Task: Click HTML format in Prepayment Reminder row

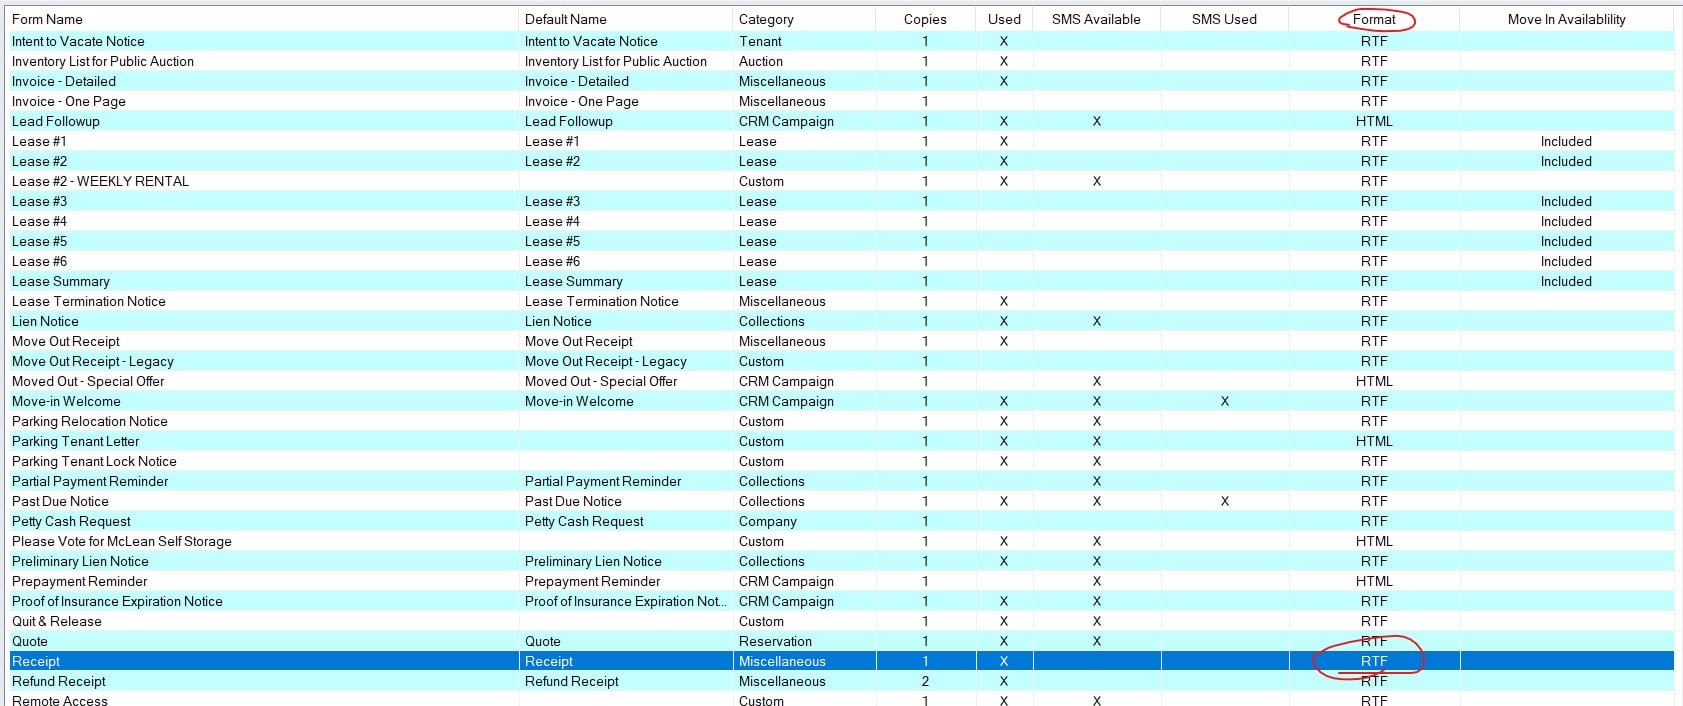Action: [1374, 581]
